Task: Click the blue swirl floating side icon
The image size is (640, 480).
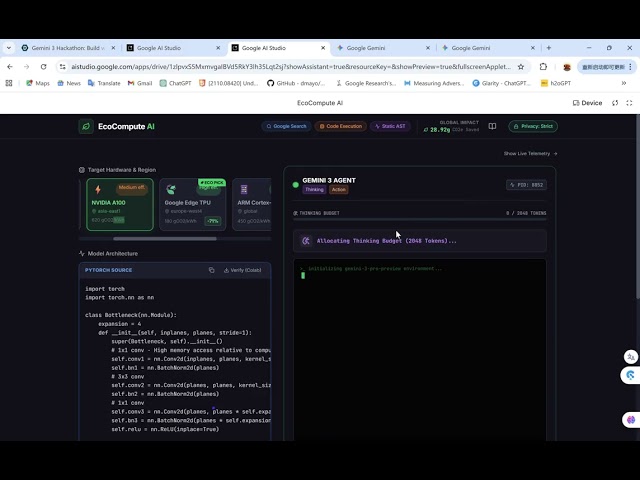Action: [x=630, y=375]
